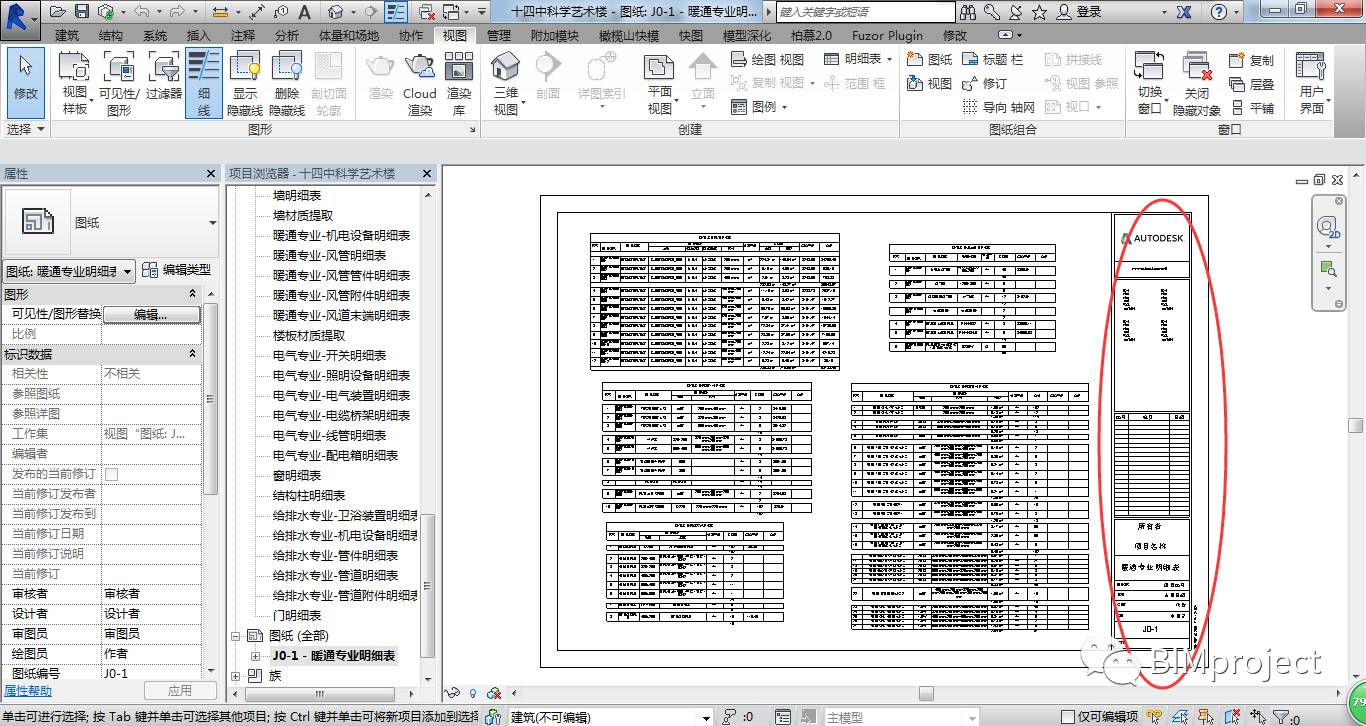
Task: Open the View Templates (视图样板) tool
Action: 75,83
